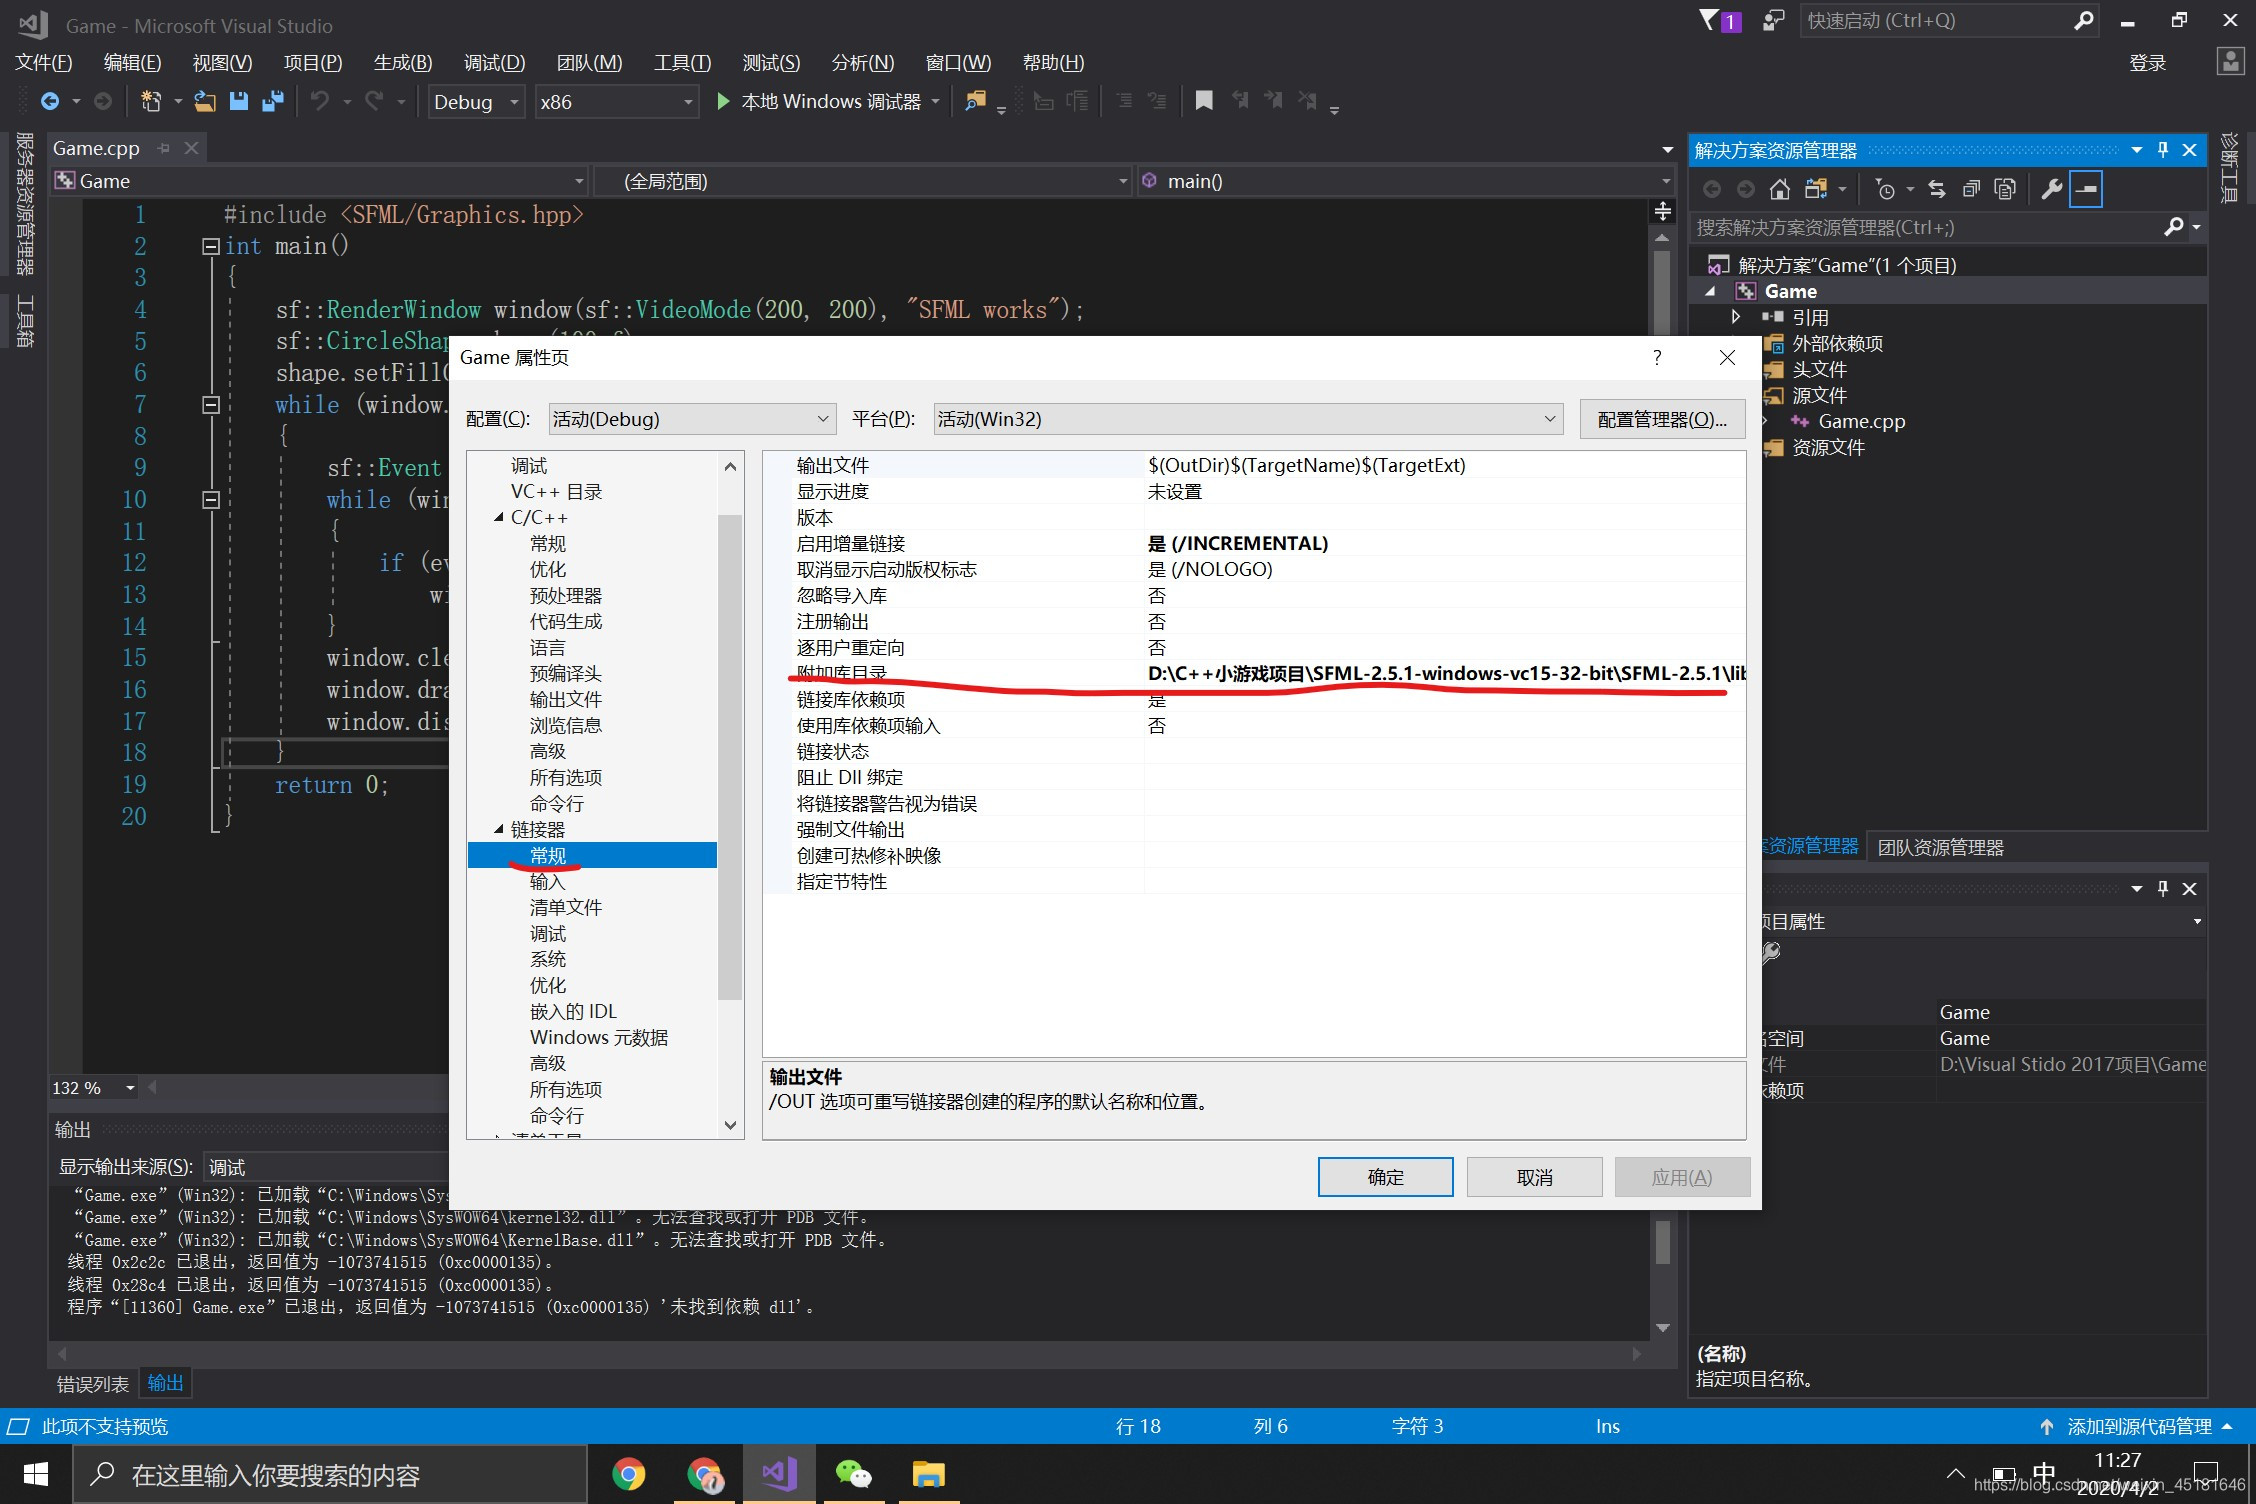This screenshot has height=1504, width=2256.
Task: Collapse the main() code block at line 2
Action: pyautogui.click(x=211, y=246)
